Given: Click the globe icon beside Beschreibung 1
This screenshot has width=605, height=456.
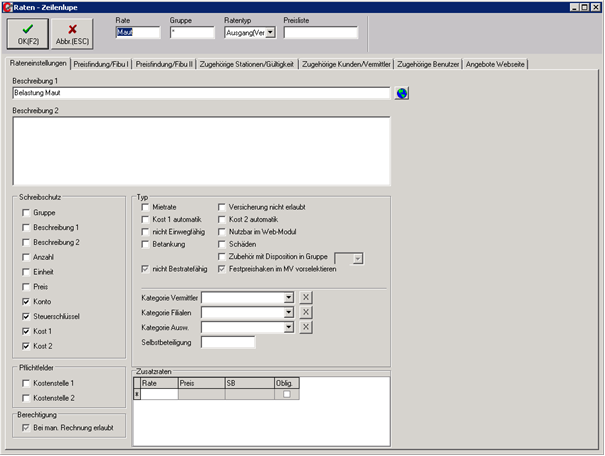Looking at the screenshot, I should coord(402,93).
